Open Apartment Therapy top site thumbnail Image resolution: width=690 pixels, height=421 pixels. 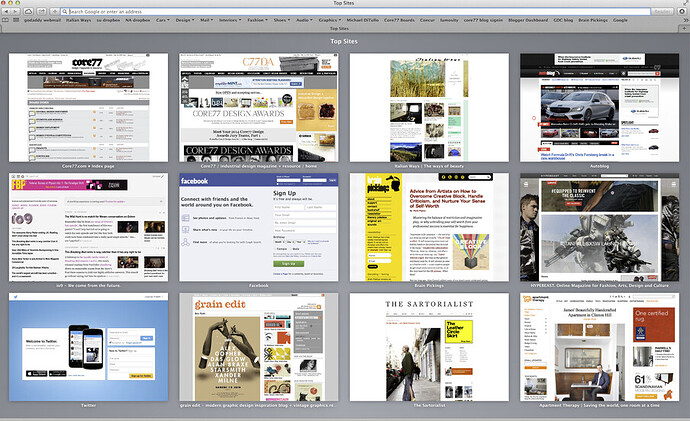599,347
